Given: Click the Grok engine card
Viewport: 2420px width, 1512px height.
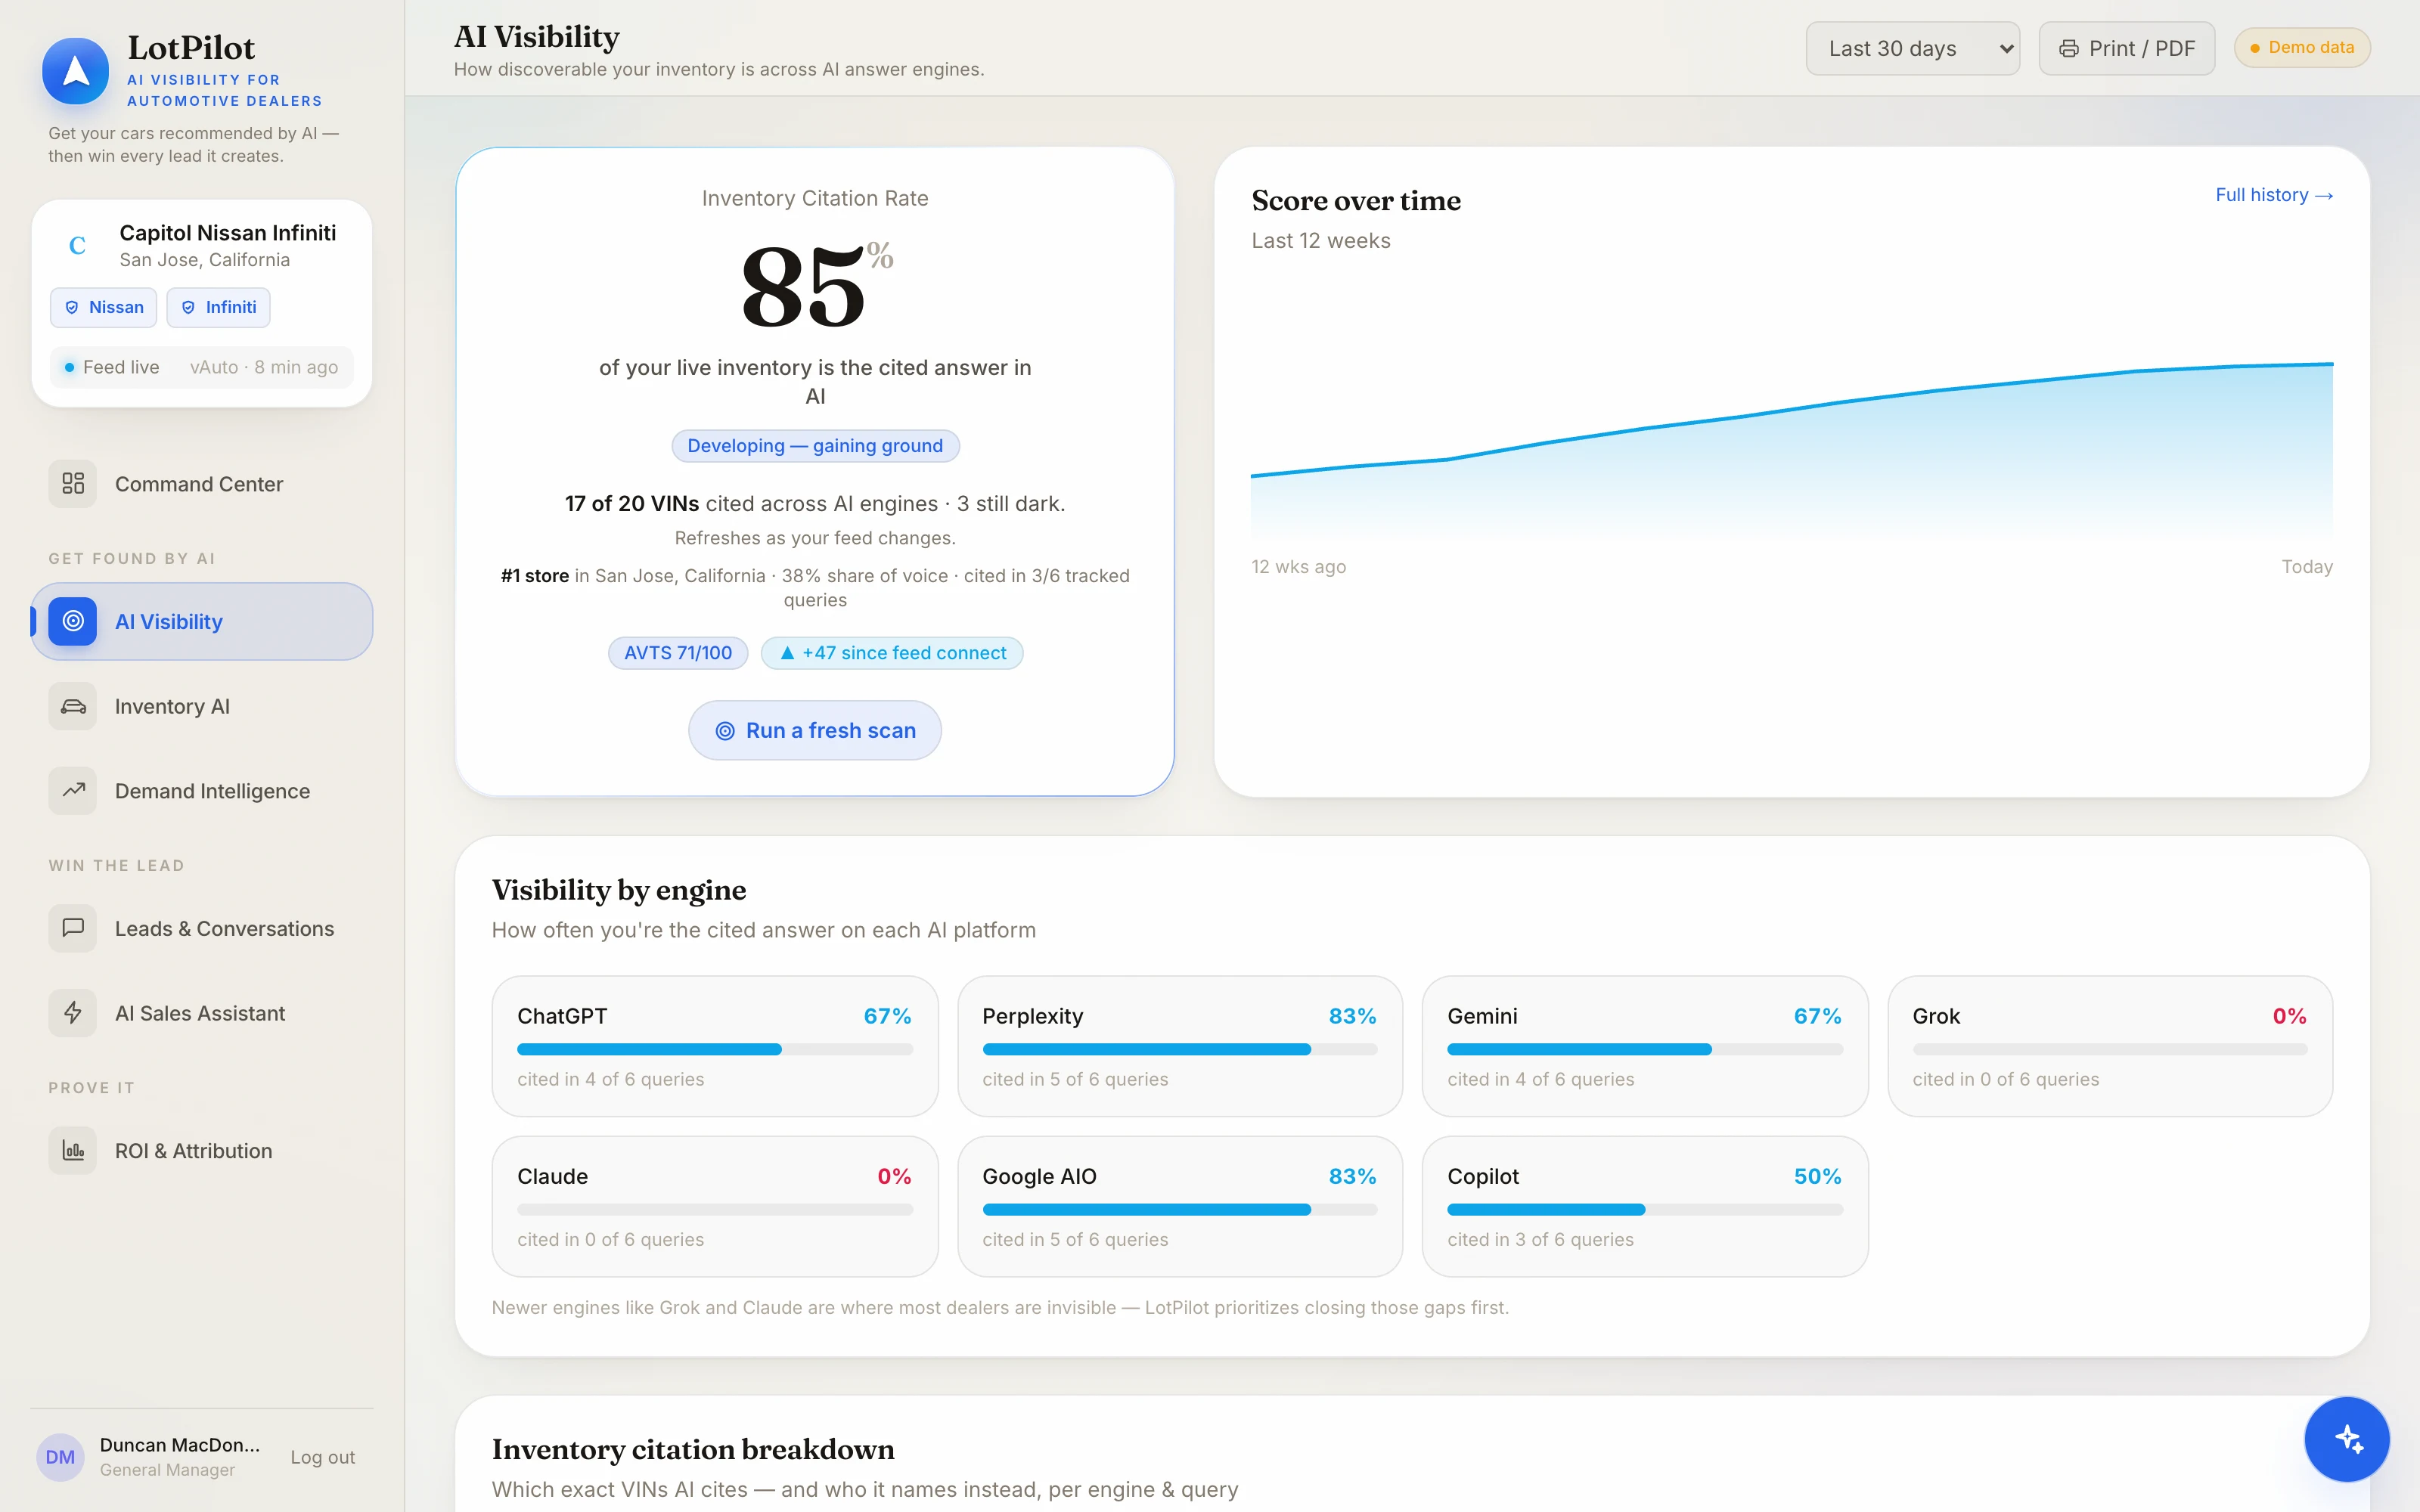Looking at the screenshot, I should 2110,1046.
